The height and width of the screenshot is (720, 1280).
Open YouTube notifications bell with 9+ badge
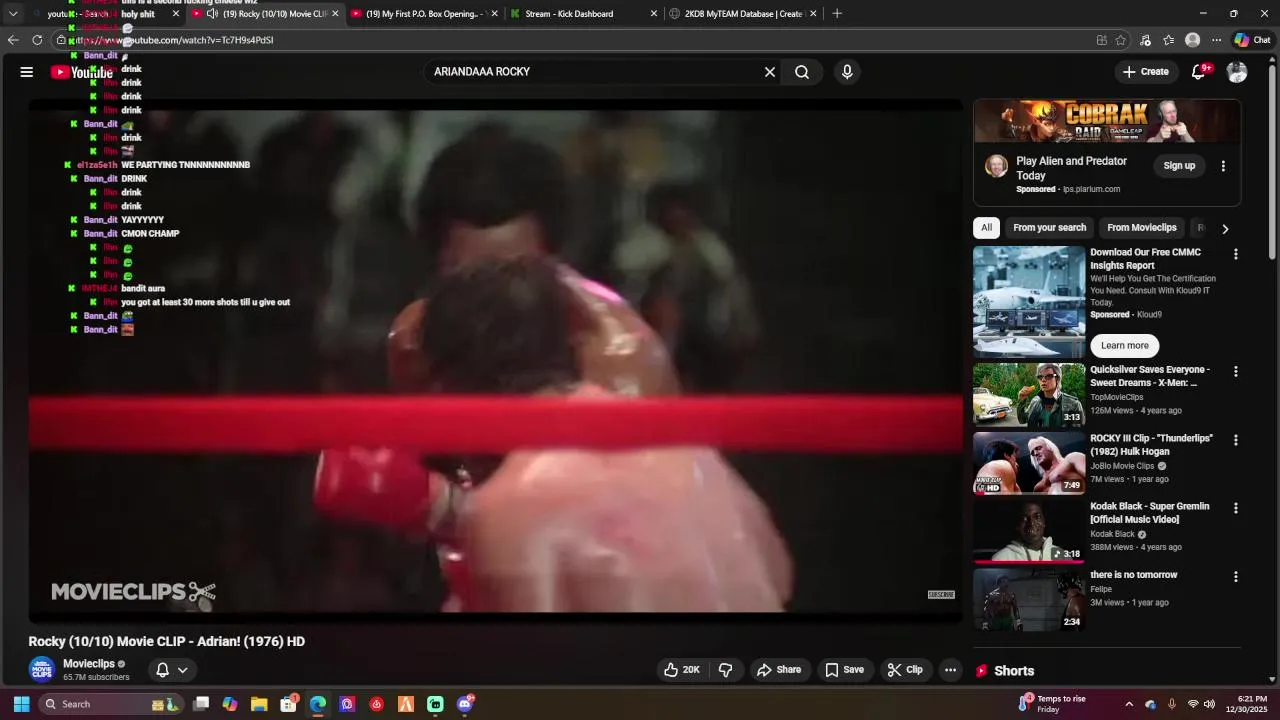[1199, 72]
